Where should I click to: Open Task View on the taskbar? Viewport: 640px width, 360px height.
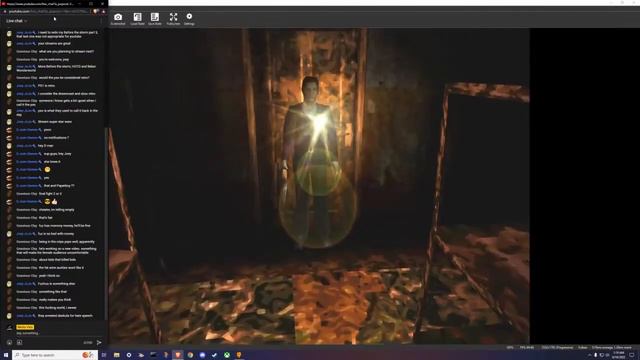[x=104, y=355]
